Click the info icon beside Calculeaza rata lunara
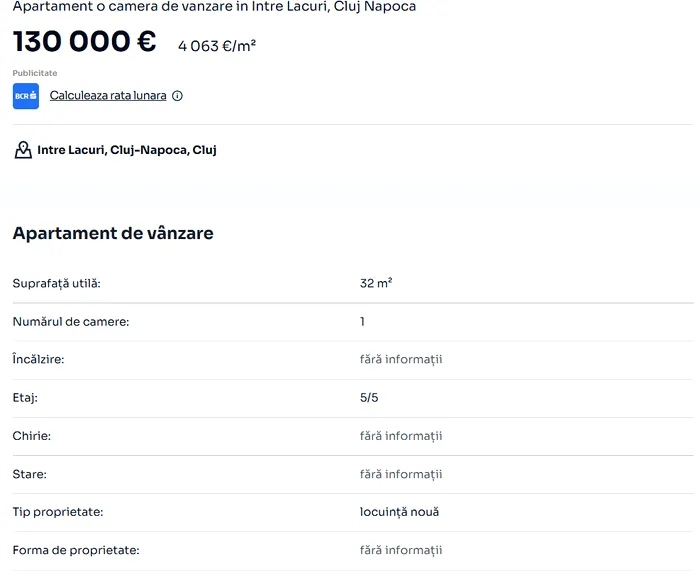 [177, 96]
